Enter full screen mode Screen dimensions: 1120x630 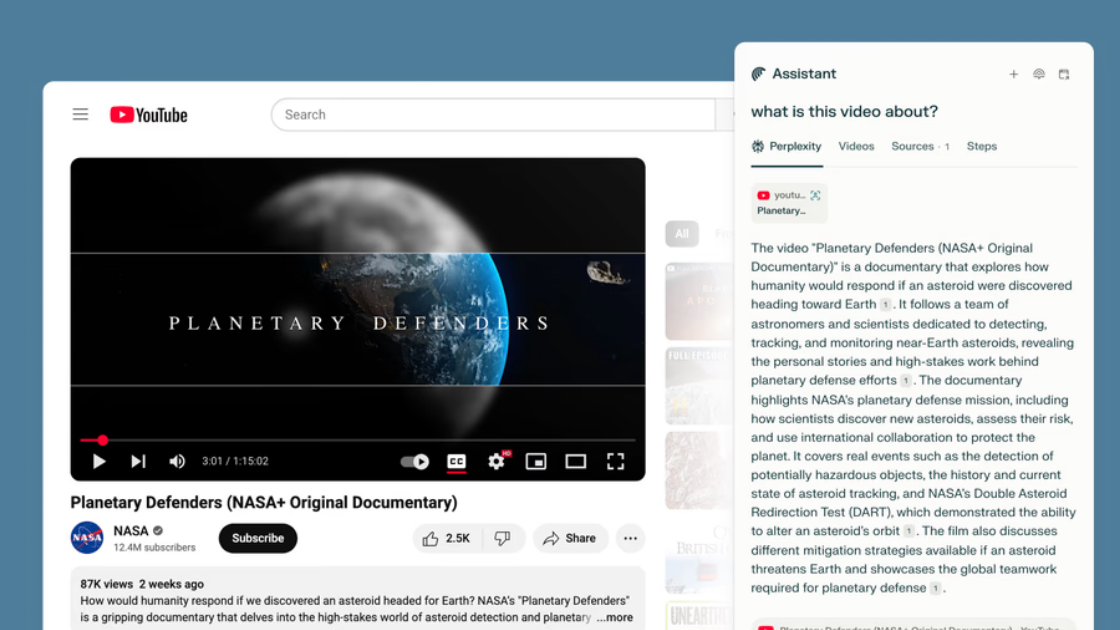[x=616, y=461]
